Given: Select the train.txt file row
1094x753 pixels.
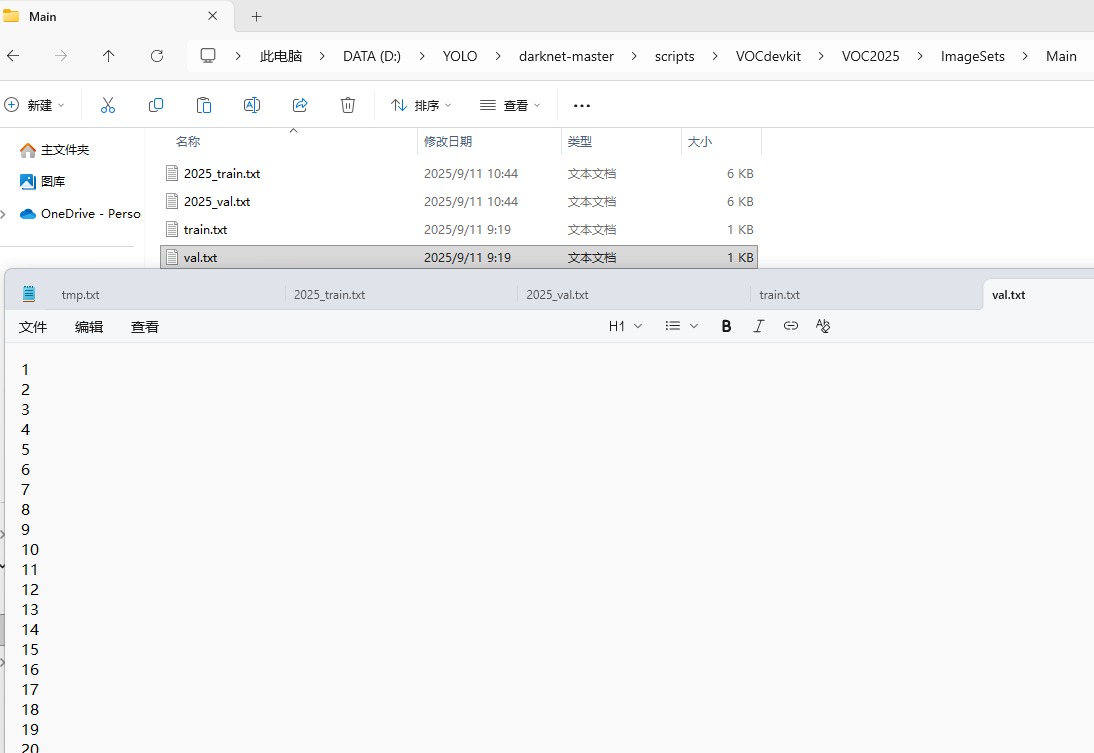Looking at the screenshot, I should (459, 229).
